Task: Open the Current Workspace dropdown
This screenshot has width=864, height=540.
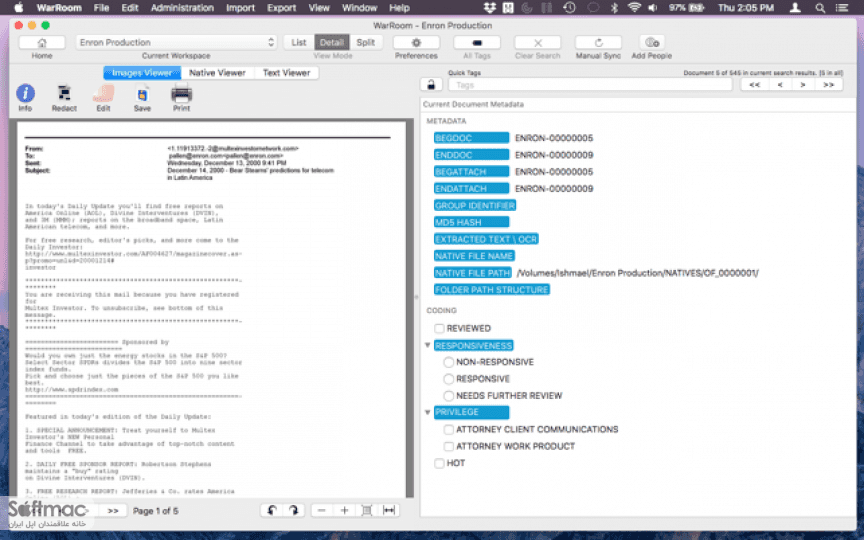Action: click(176, 42)
